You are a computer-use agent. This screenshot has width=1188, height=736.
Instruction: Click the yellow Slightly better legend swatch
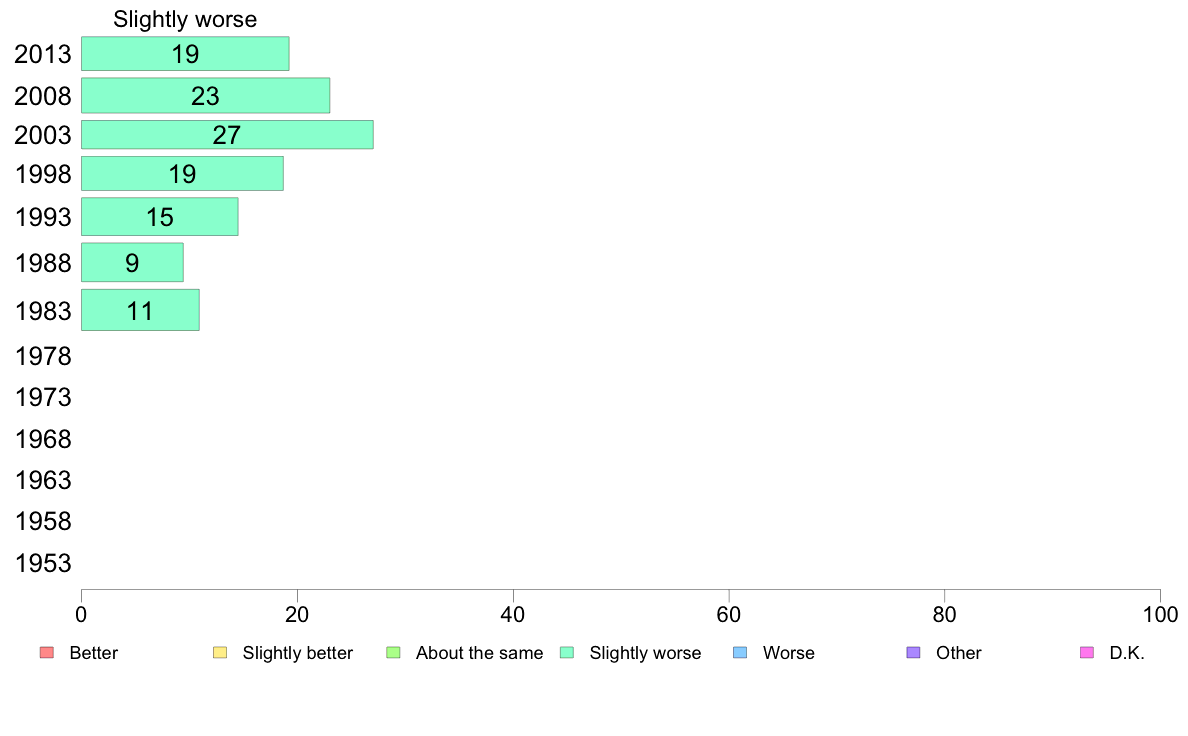(x=220, y=653)
